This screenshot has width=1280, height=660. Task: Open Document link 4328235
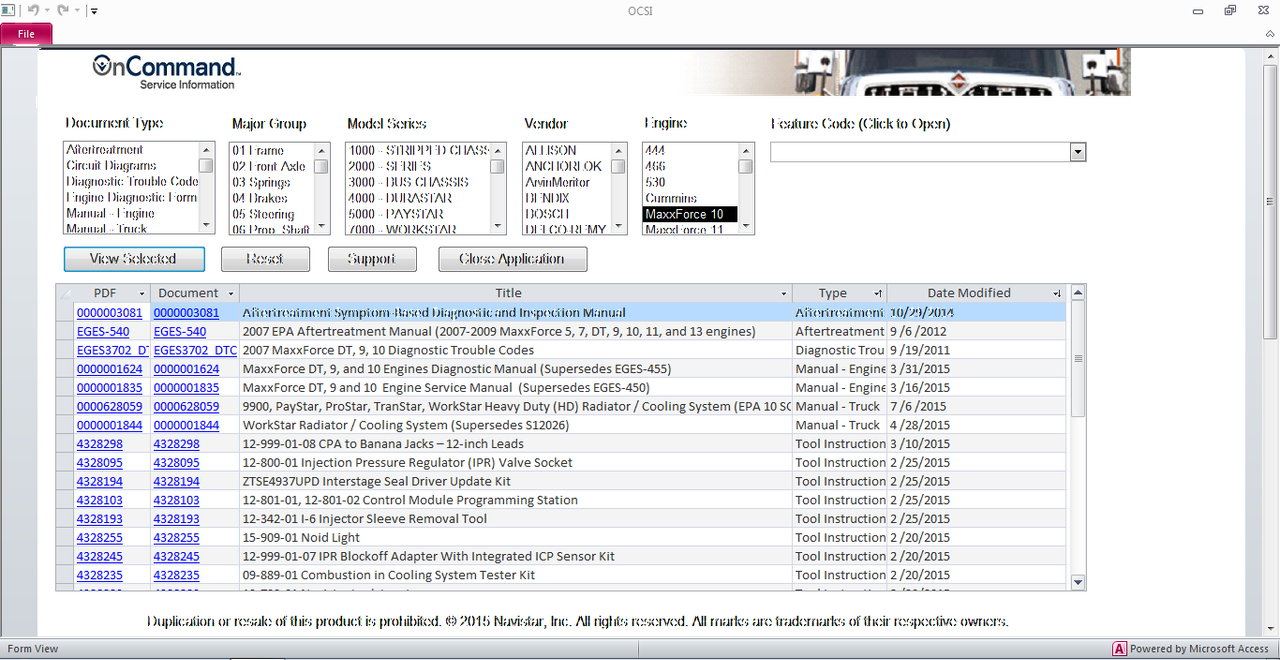coord(176,575)
